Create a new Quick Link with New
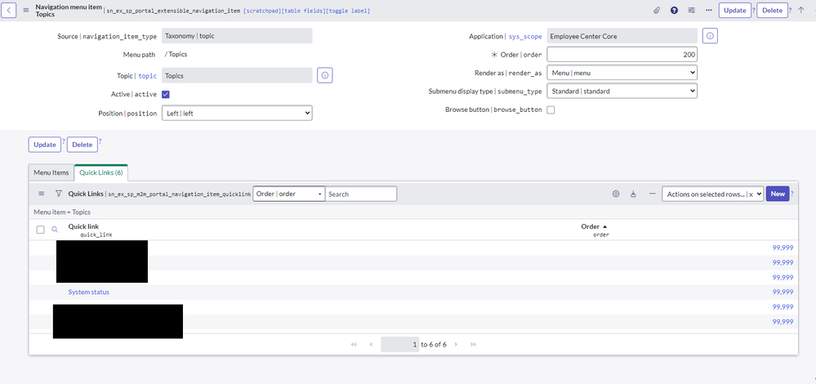This screenshot has height=384, width=816. [777, 194]
